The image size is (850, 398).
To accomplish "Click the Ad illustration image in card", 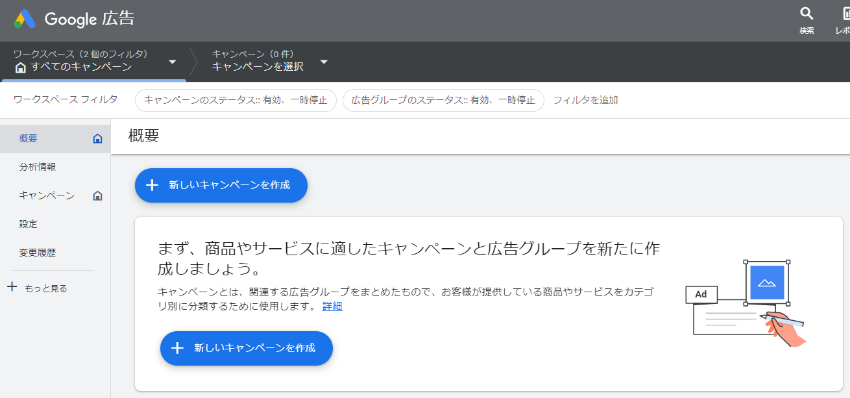I will coord(745,305).
